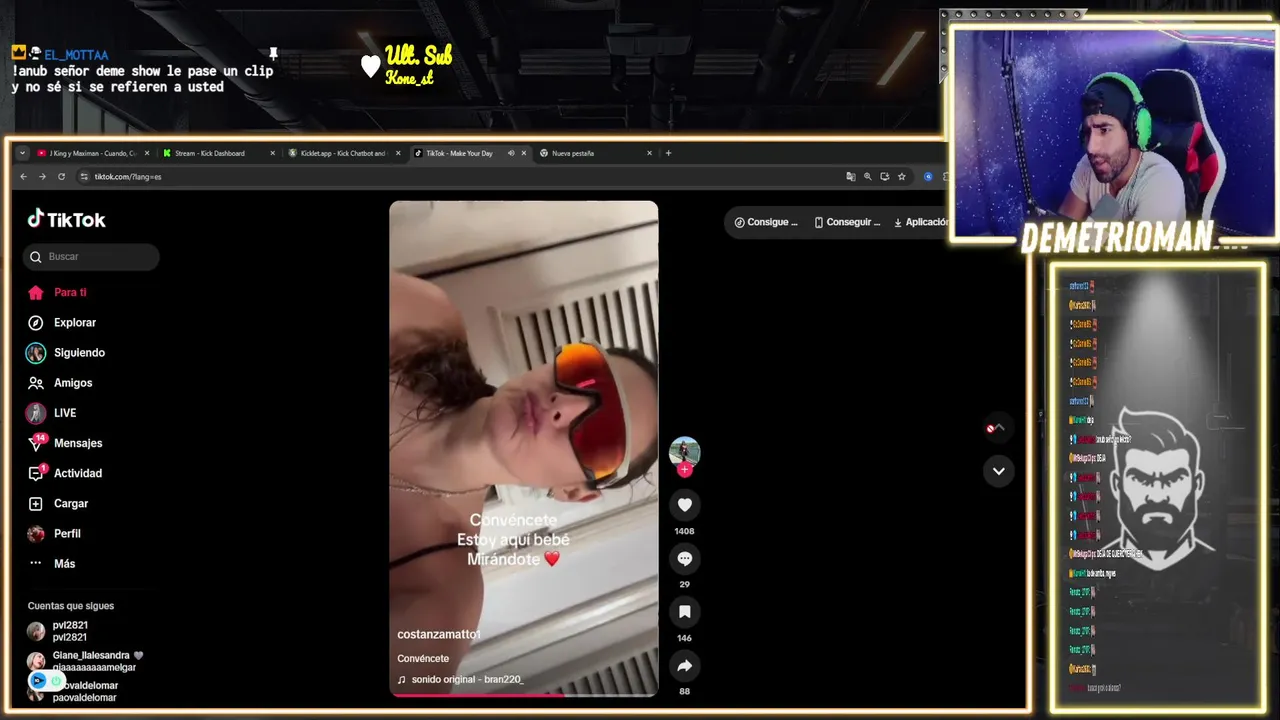Image resolution: width=1280 pixels, height=720 pixels.
Task: Click the video progress bar
Action: pyautogui.click(x=524, y=694)
